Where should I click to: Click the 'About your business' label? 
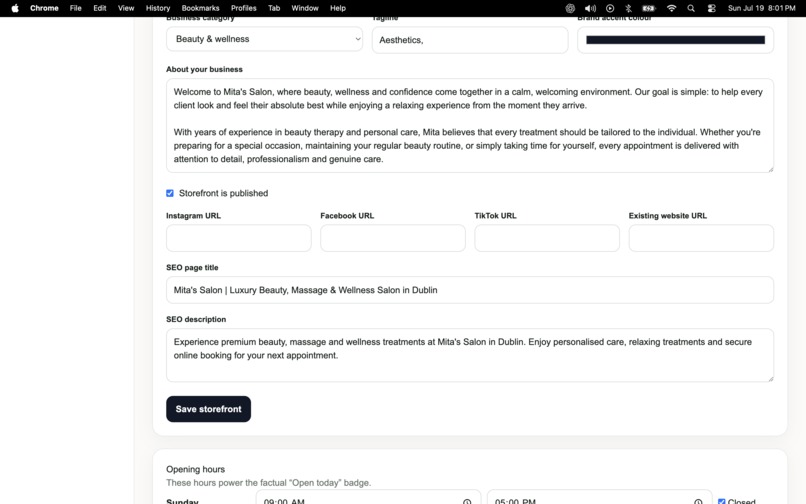click(x=204, y=69)
